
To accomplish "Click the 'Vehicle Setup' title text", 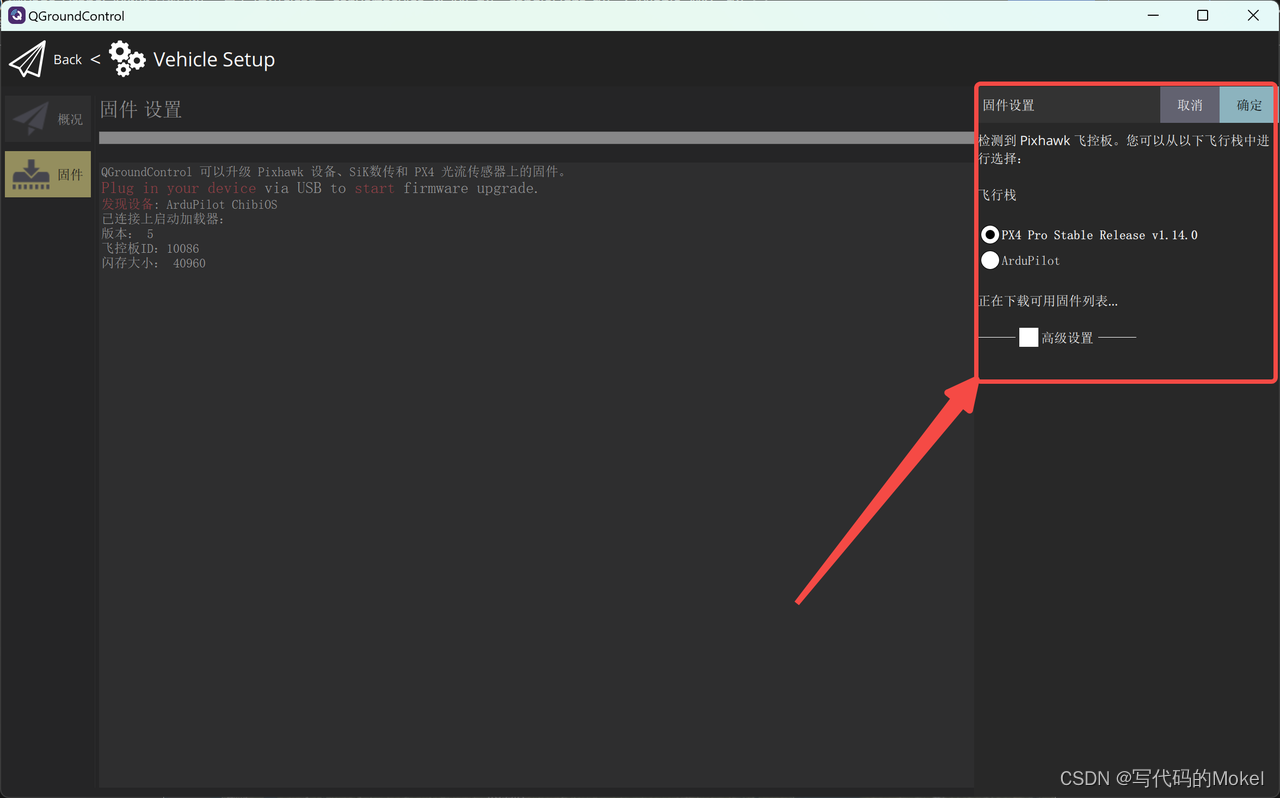I will coord(214,60).
